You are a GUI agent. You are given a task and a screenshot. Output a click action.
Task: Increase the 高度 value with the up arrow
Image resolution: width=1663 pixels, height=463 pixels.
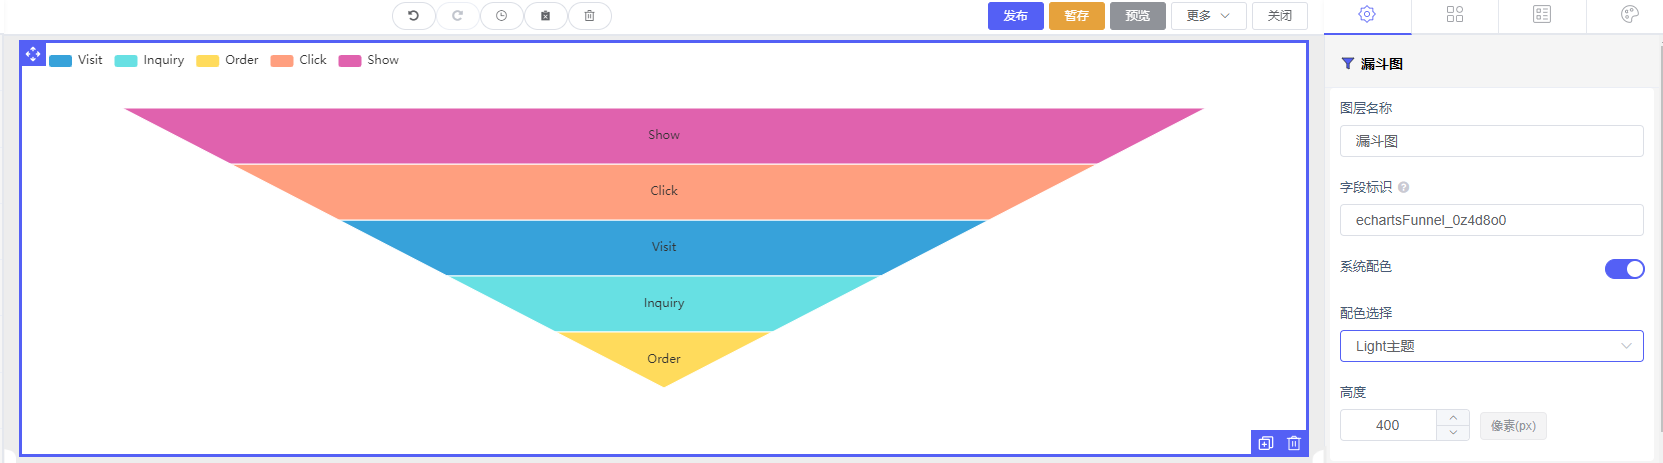1453,418
